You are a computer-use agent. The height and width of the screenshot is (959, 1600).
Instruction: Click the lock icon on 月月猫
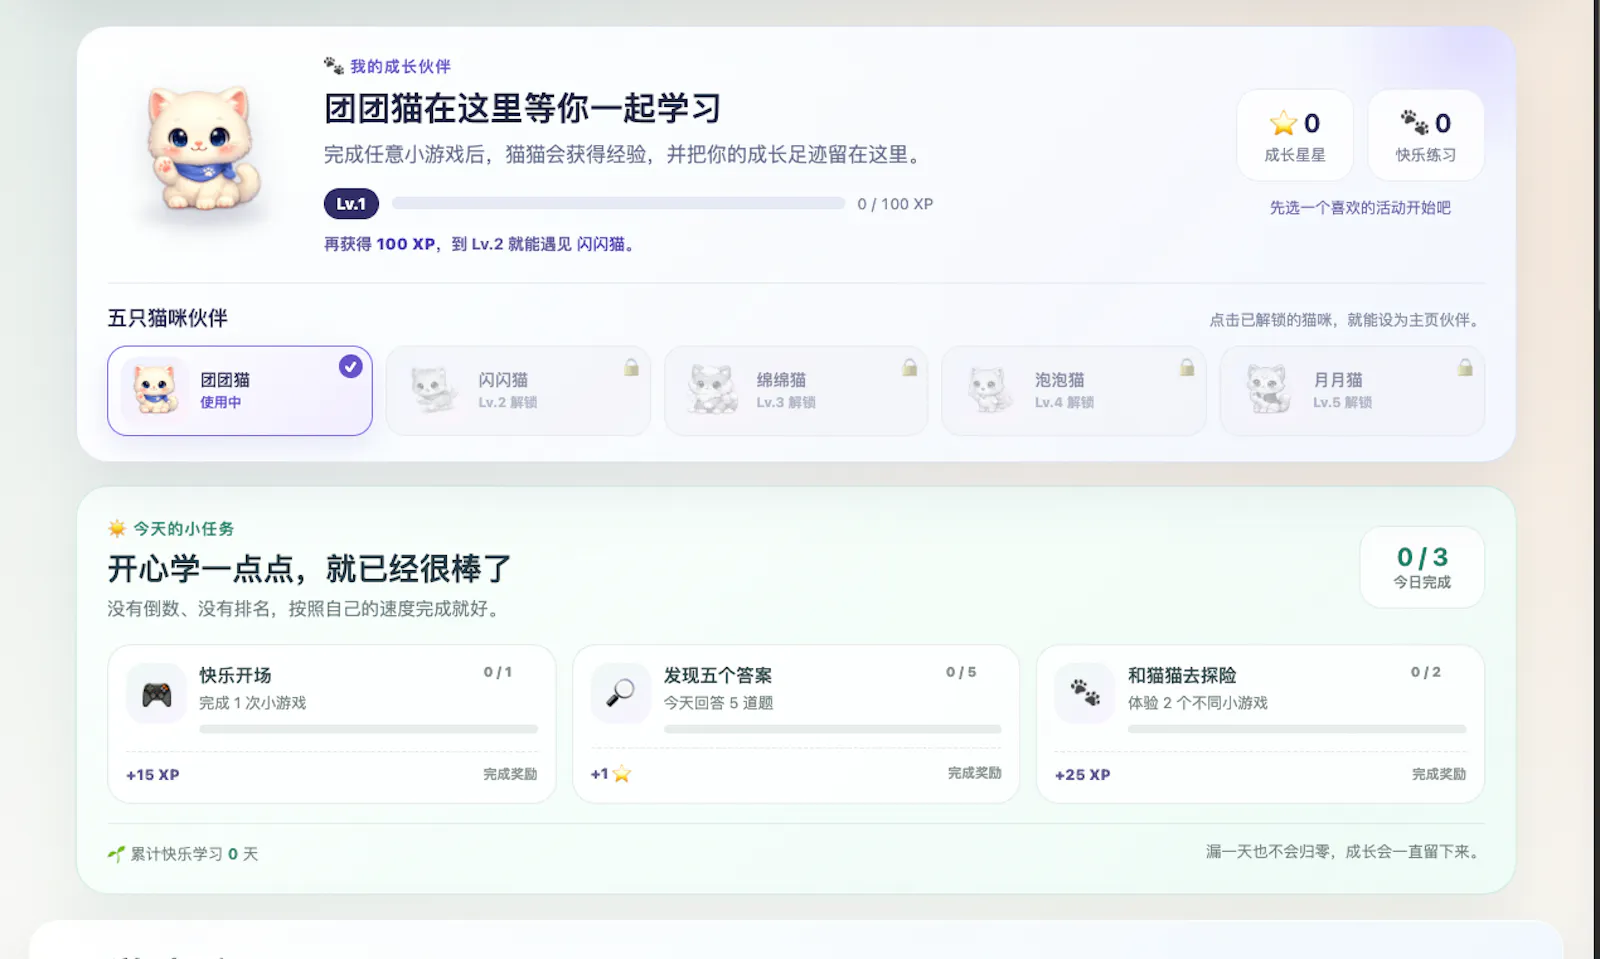click(x=1465, y=367)
